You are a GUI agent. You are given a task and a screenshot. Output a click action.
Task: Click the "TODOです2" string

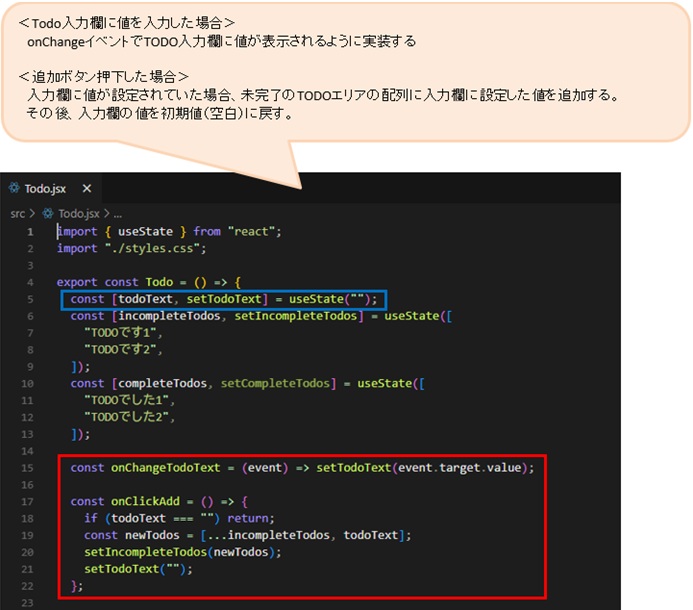tap(121, 350)
